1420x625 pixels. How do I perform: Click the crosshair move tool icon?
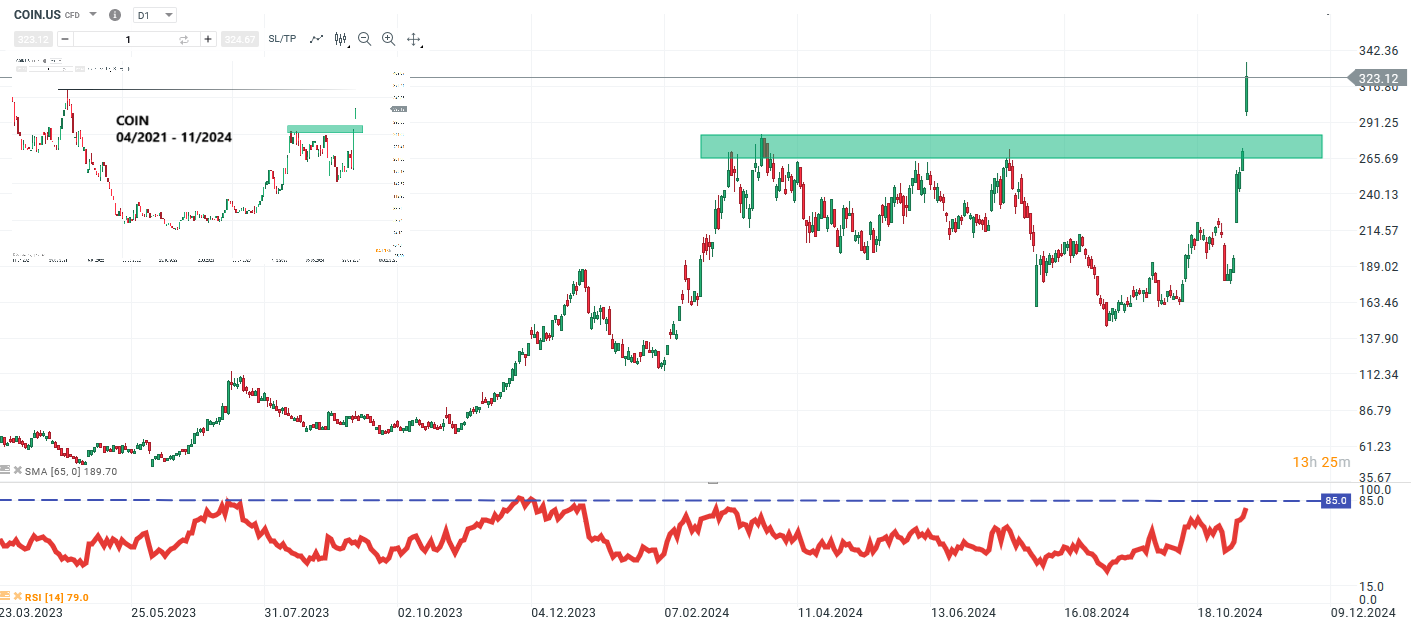pyautogui.click(x=413, y=39)
